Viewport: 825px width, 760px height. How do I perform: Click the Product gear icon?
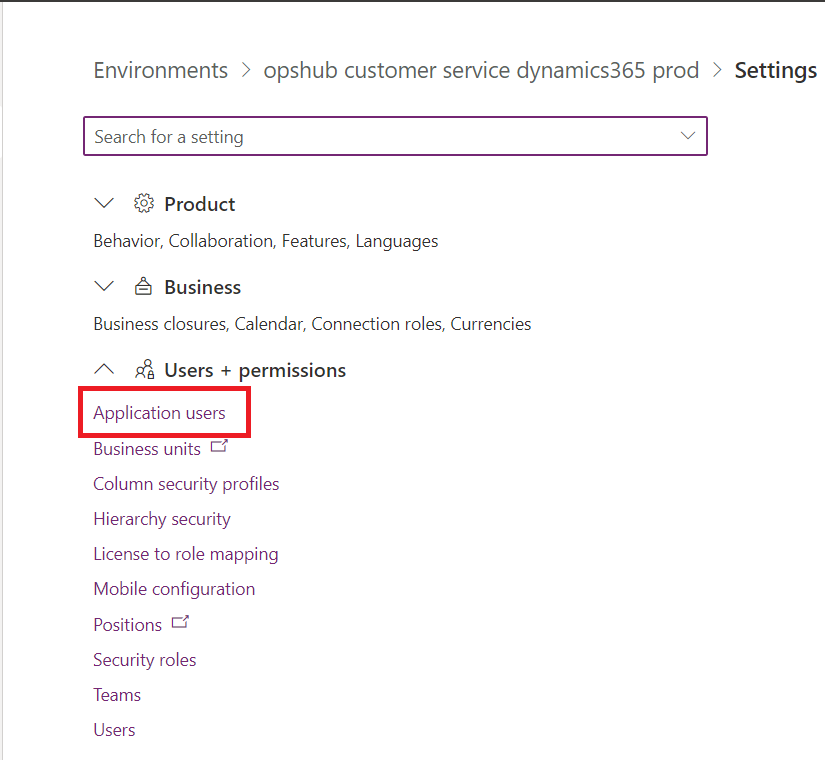click(144, 204)
